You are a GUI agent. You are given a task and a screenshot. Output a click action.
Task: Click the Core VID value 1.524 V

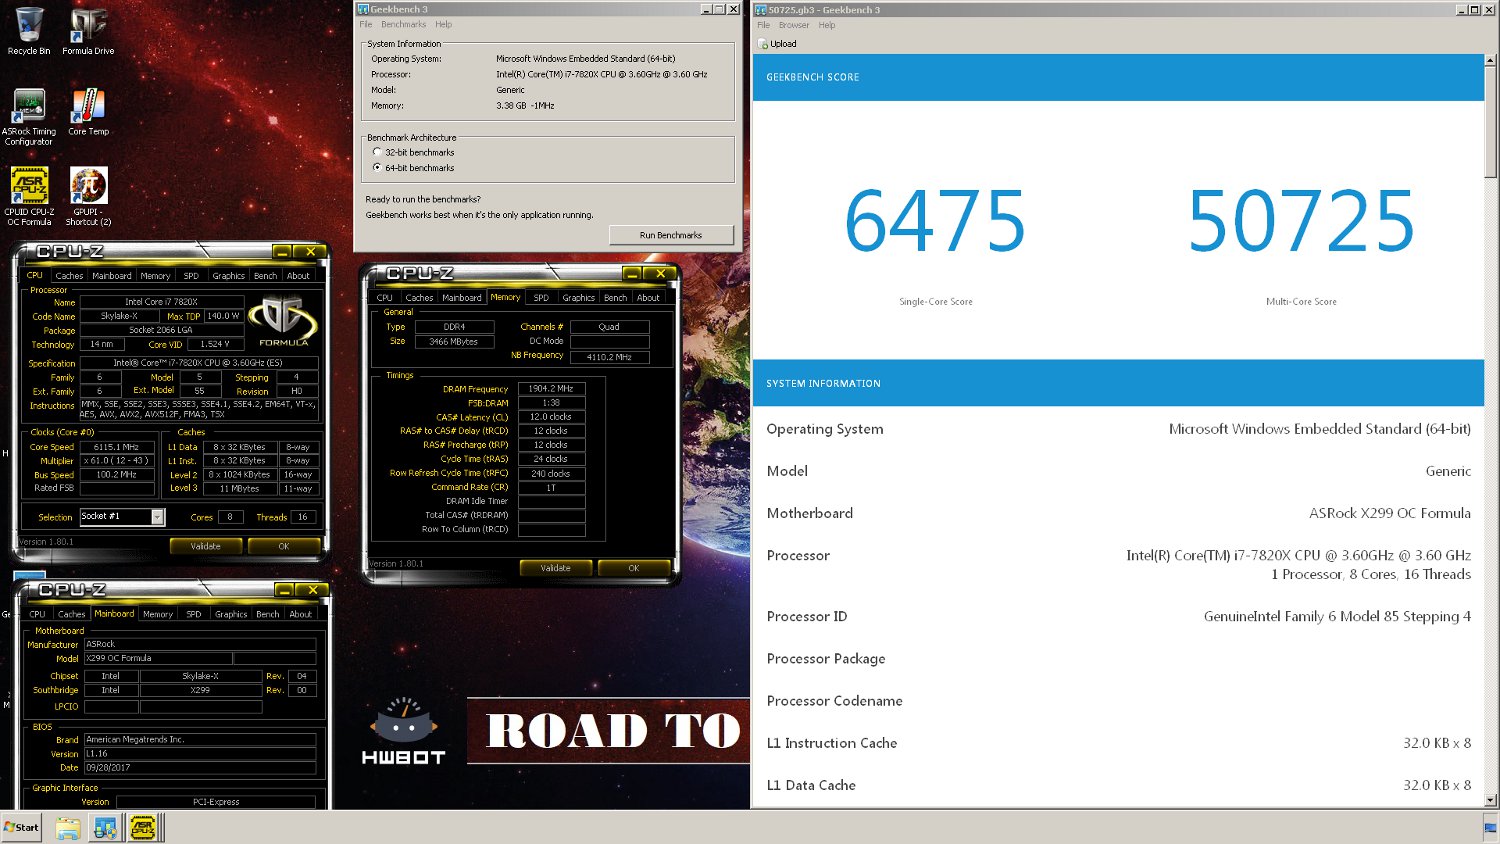tap(215, 344)
